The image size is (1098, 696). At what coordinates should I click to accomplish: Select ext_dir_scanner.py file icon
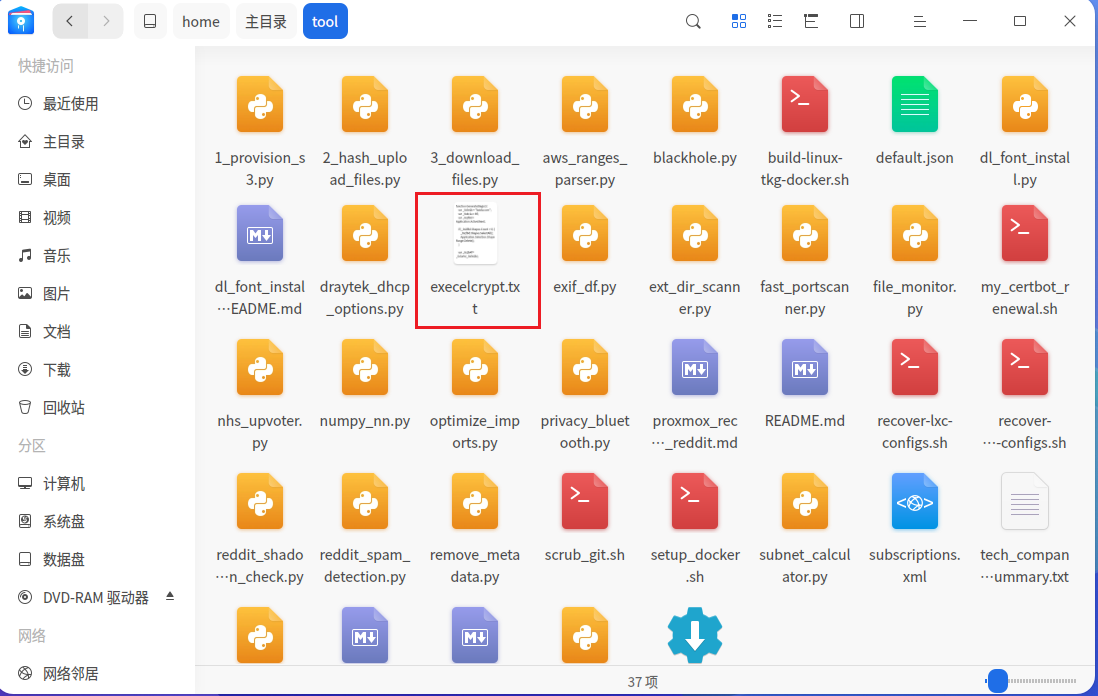tap(695, 233)
